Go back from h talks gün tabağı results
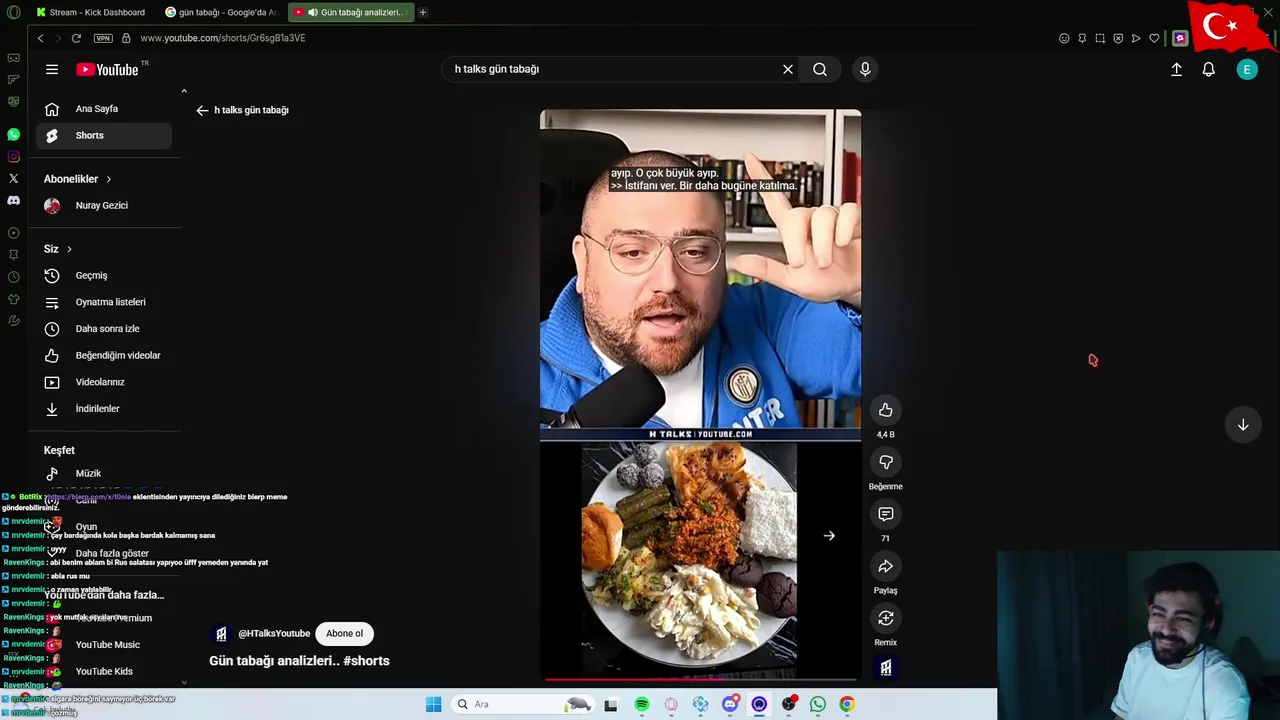 (x=202, y=110)
